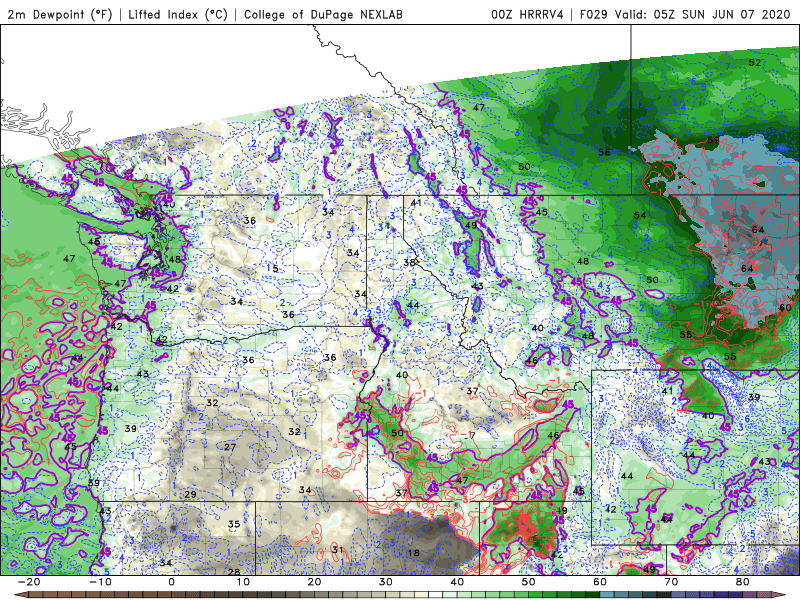This screenshot has height=600, width=800.
Task: Click the dewpoint value 54 on the map
Action: coord(640,215)
